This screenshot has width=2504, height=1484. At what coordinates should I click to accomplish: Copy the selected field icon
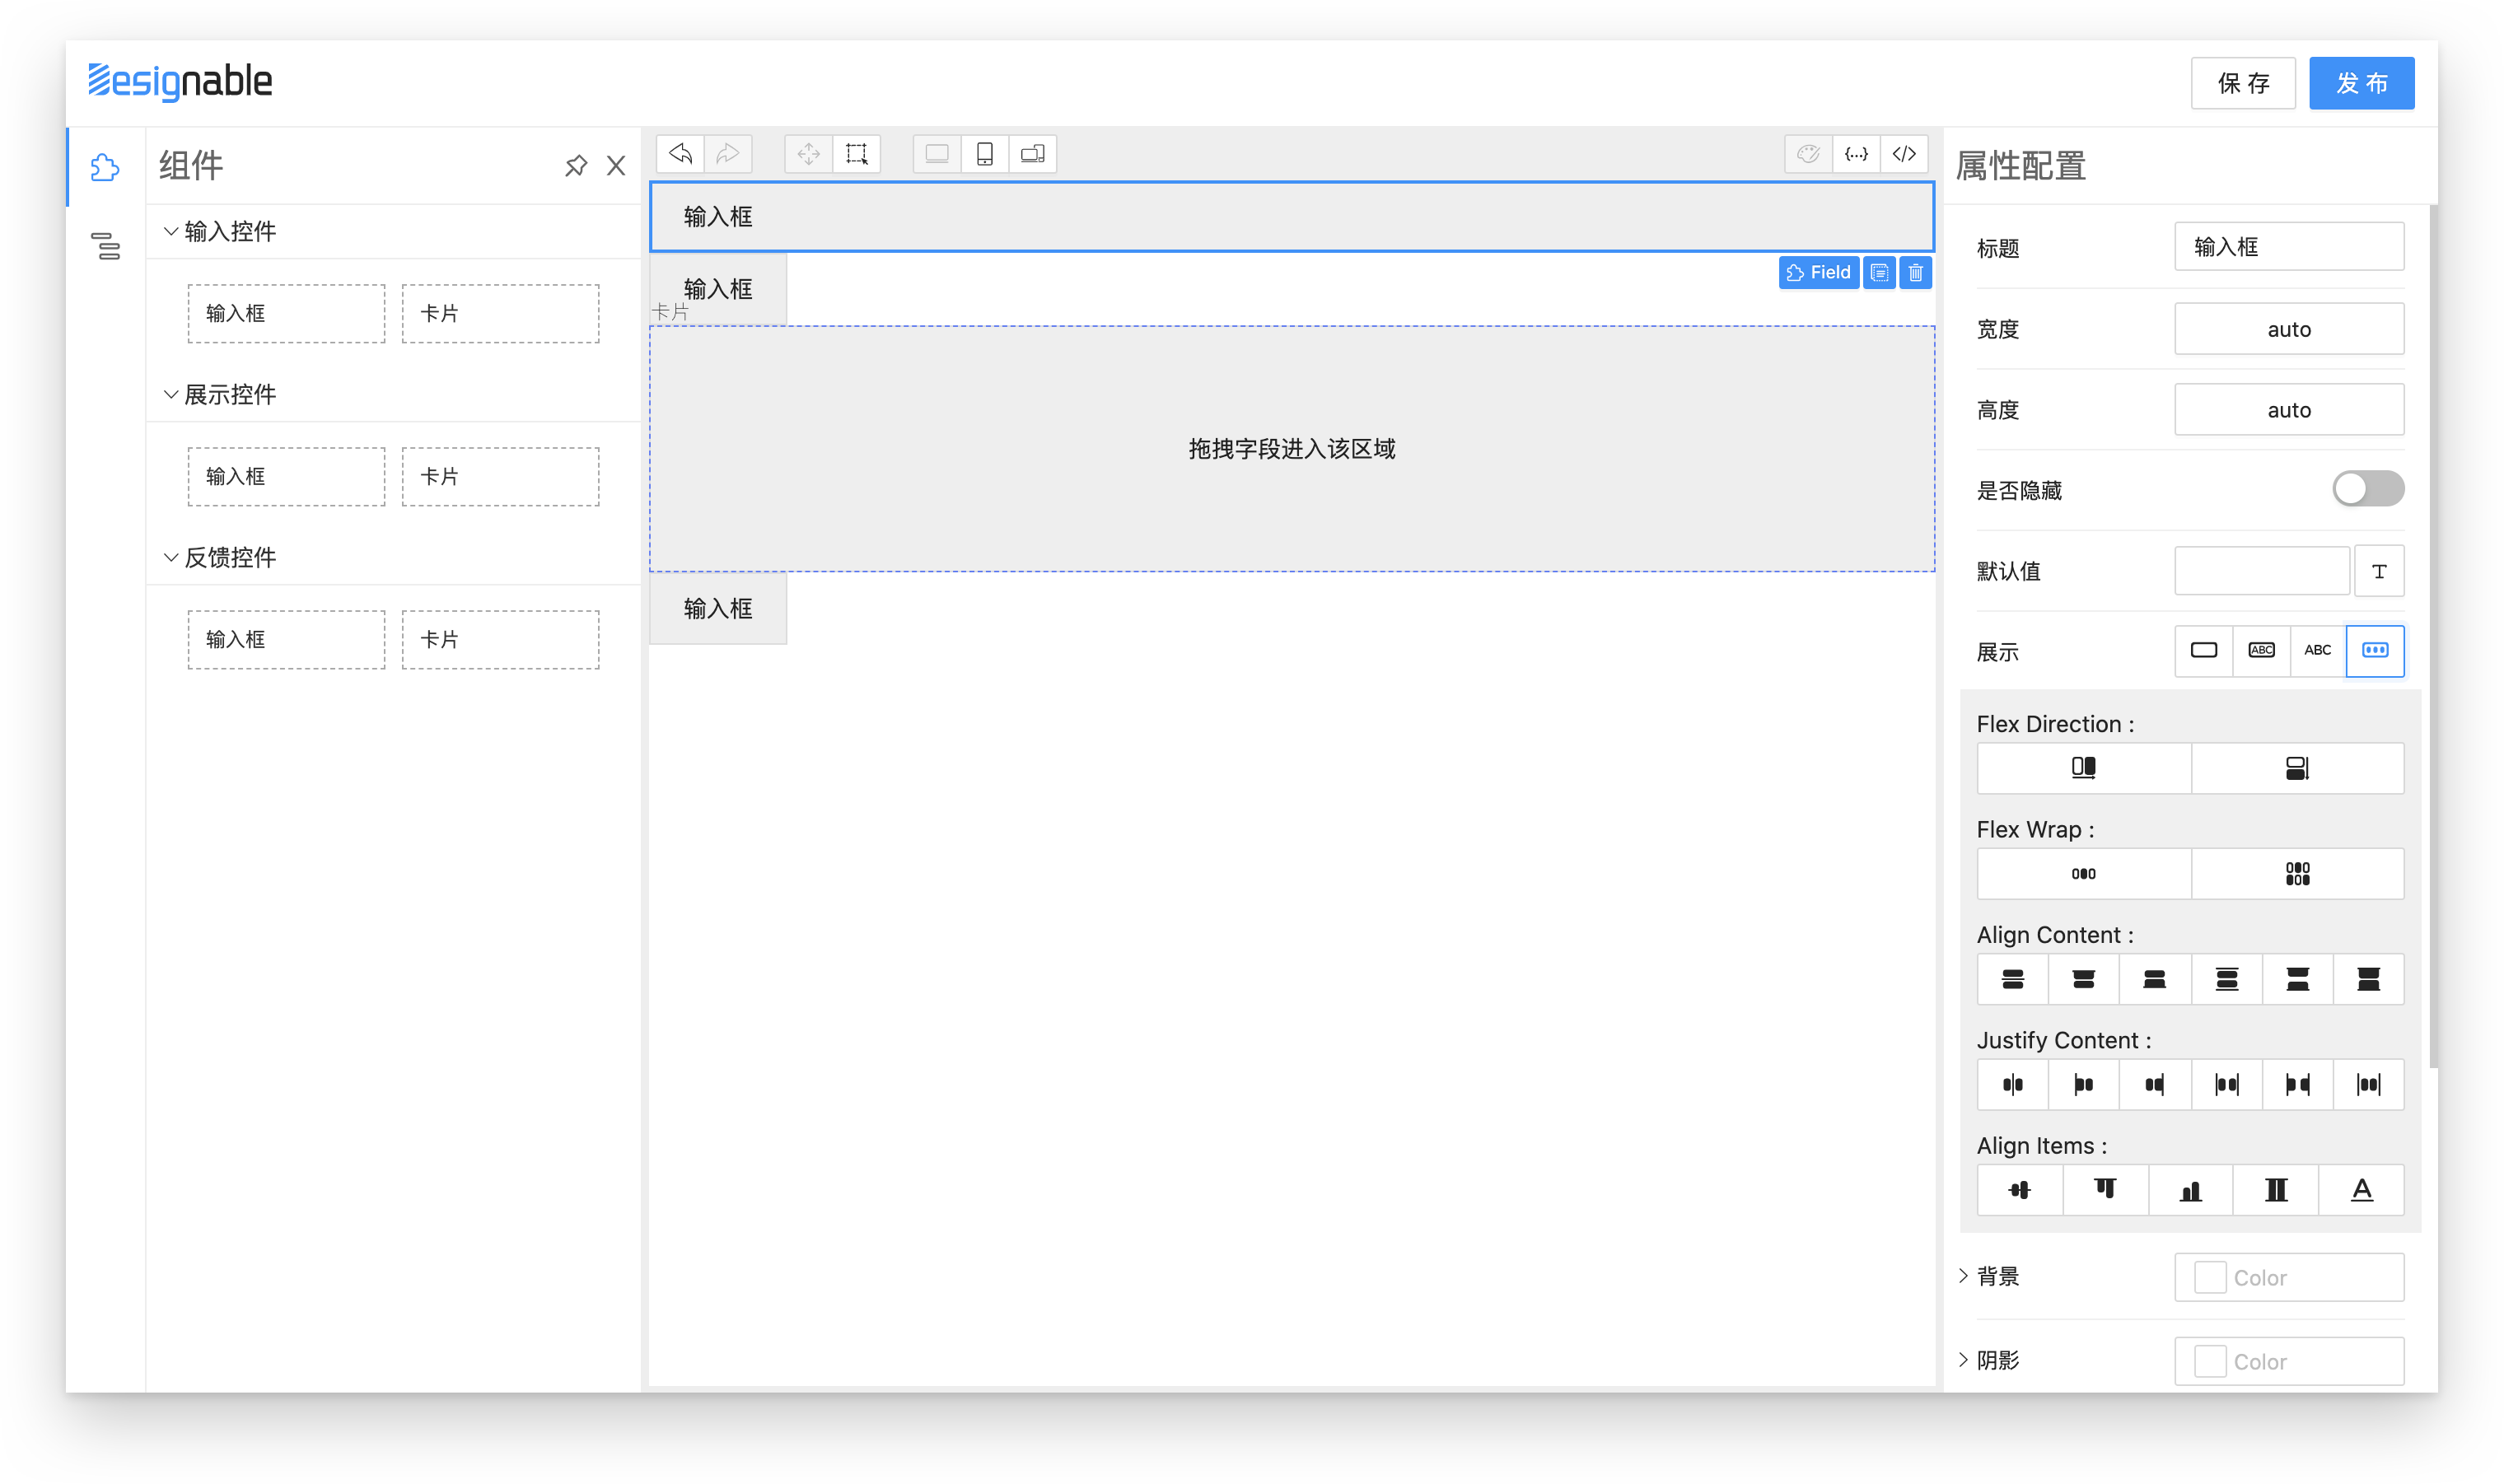click(1879, 273)
